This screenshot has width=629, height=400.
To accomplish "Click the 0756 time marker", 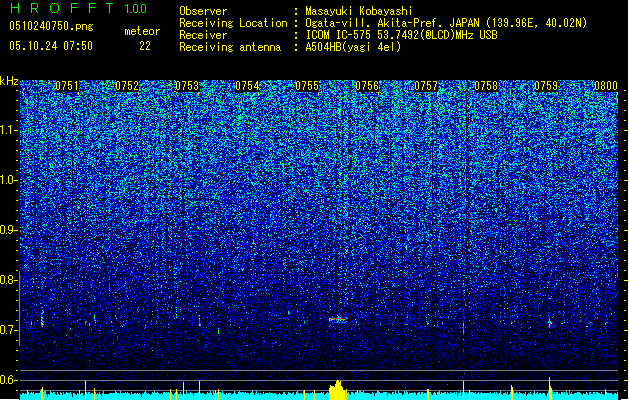I will 367,86.
